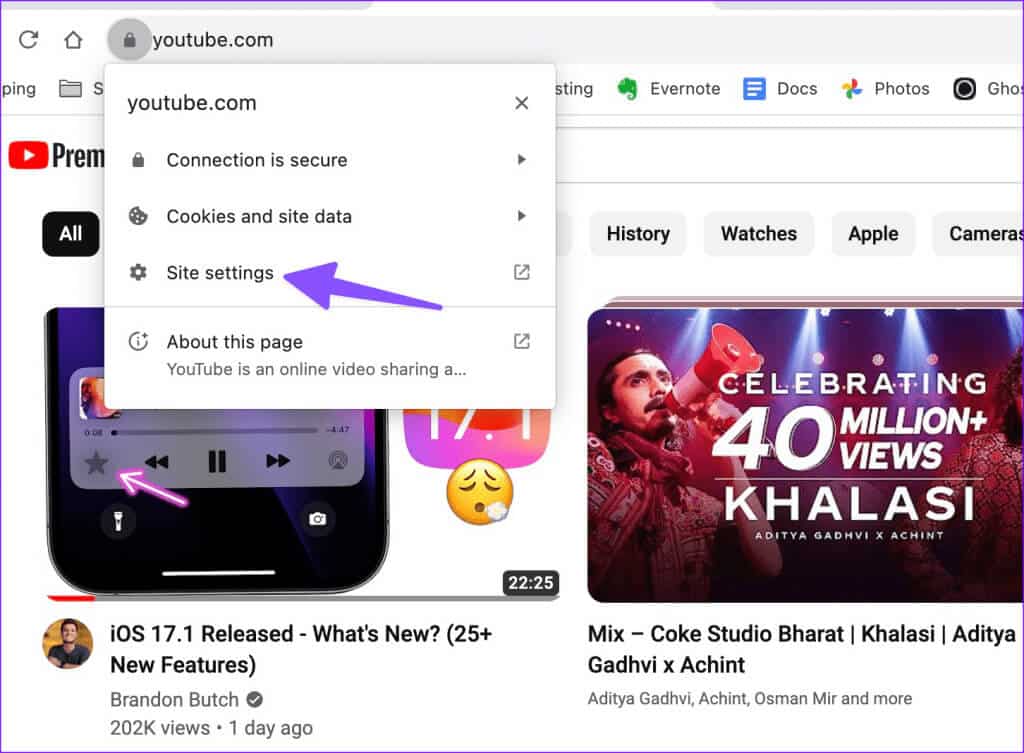The image size is (1024, 753).
Task: Go to home page icon
Action: click(x=73, y=40)
